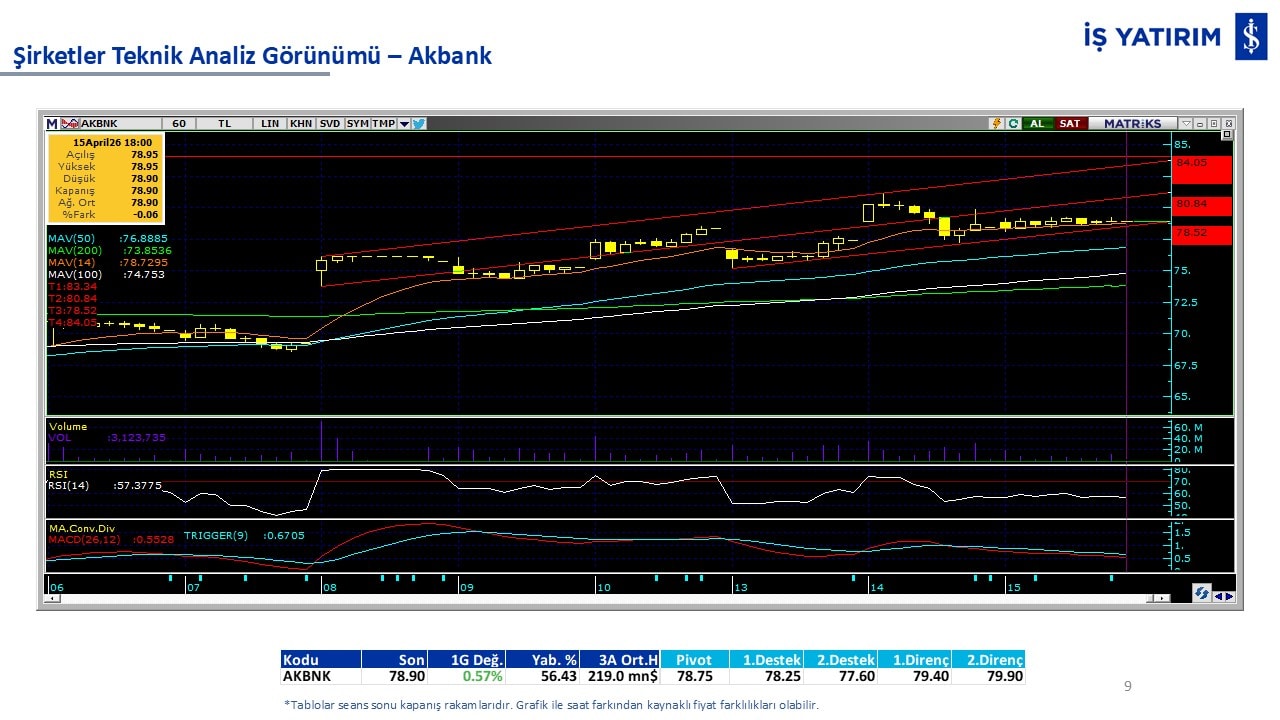
Task: Toggle the SVD level button
Action: pos(330,124)
